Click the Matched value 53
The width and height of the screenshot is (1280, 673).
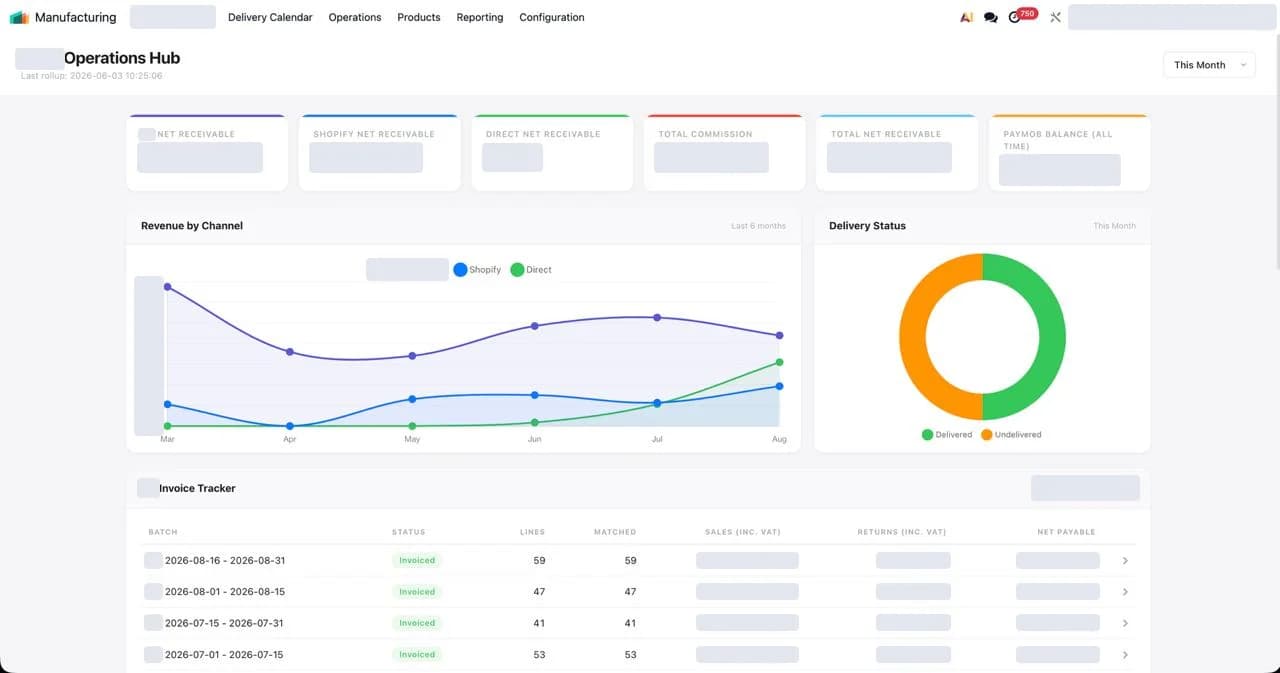tap(630, 655)
